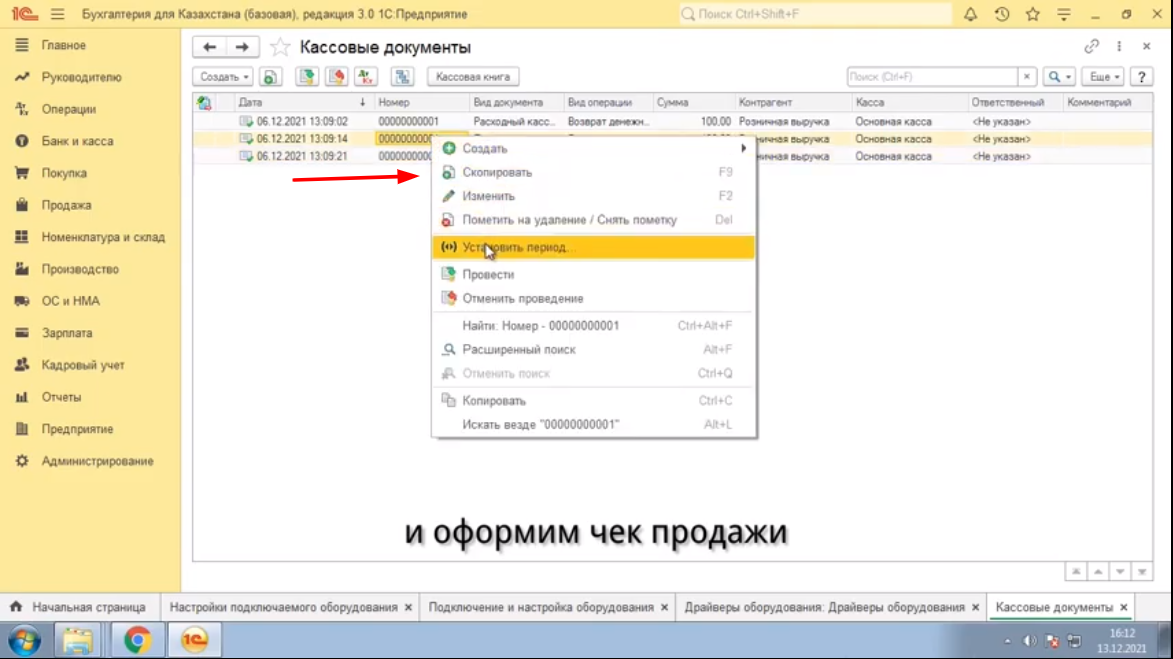Switch to Начальная страница tab
The image size is (1173, 659).
79,607
